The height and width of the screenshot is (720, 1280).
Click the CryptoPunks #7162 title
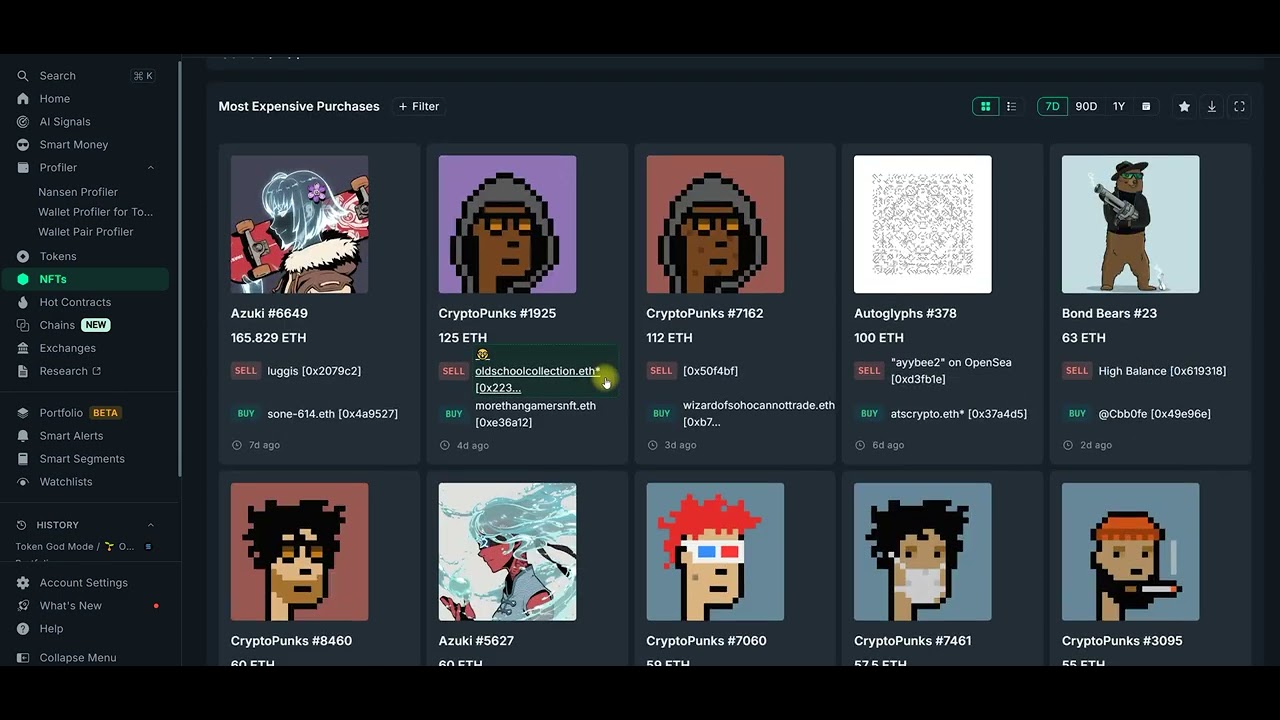[704, 313]
